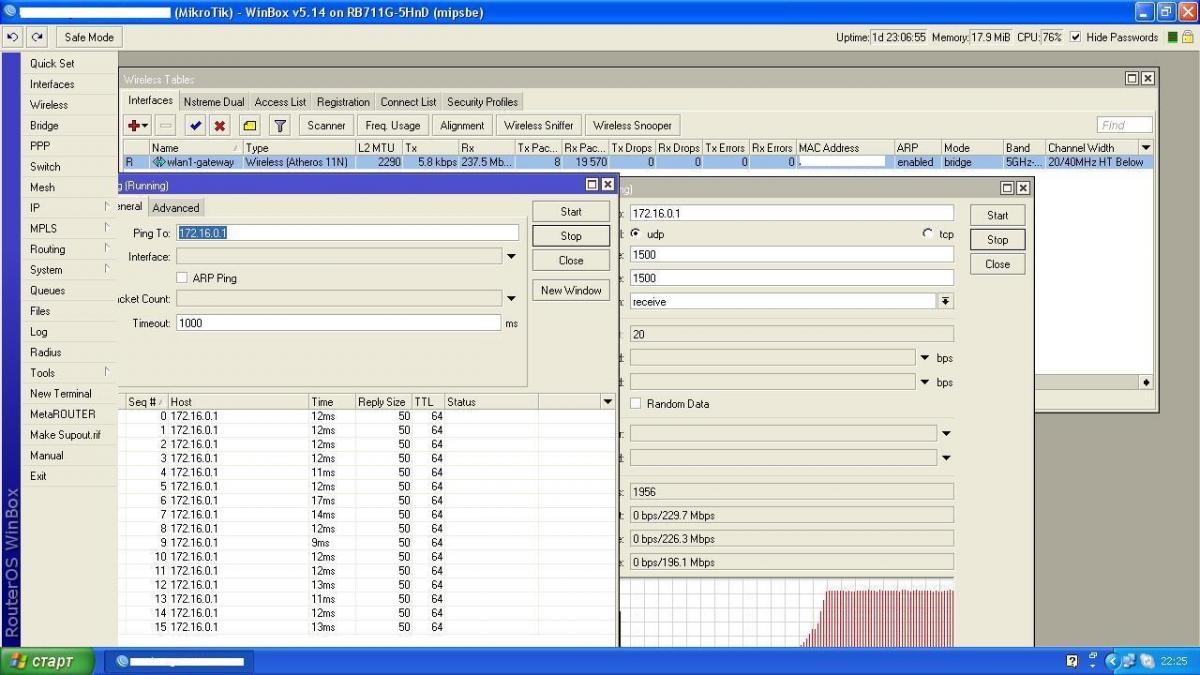Click the Ping To address field
This screenshot has width=1200, height=675.
pyautogui.click(x=347, y=232)
